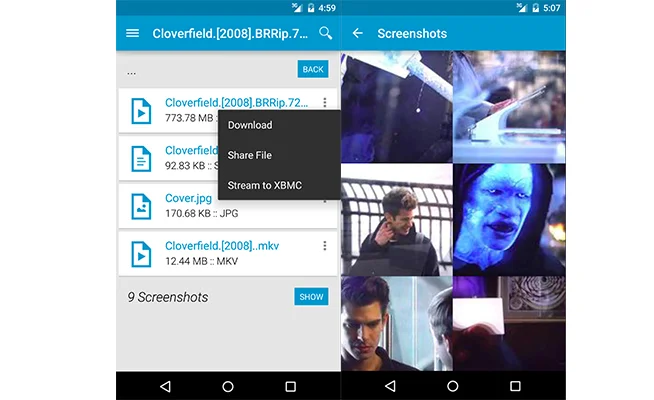
Task: Open the smiling man by fence thumbnail
Action: [397, 219]
